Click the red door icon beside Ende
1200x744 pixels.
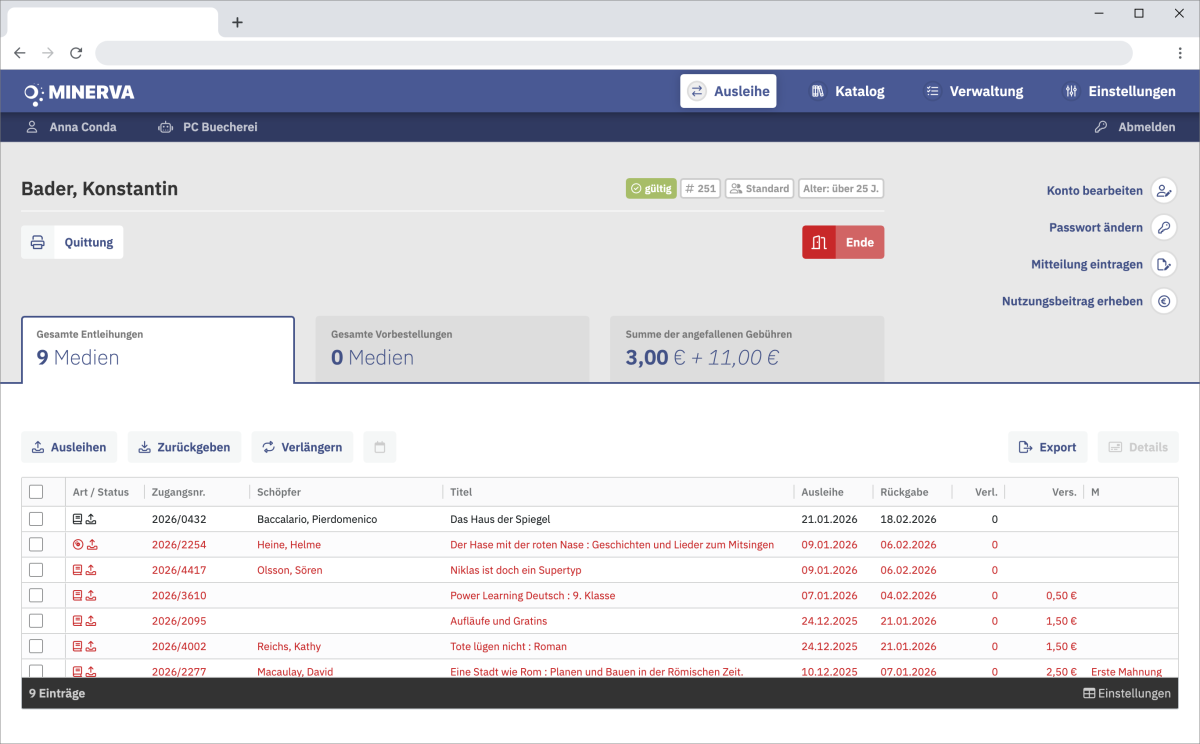coord(819,242)
